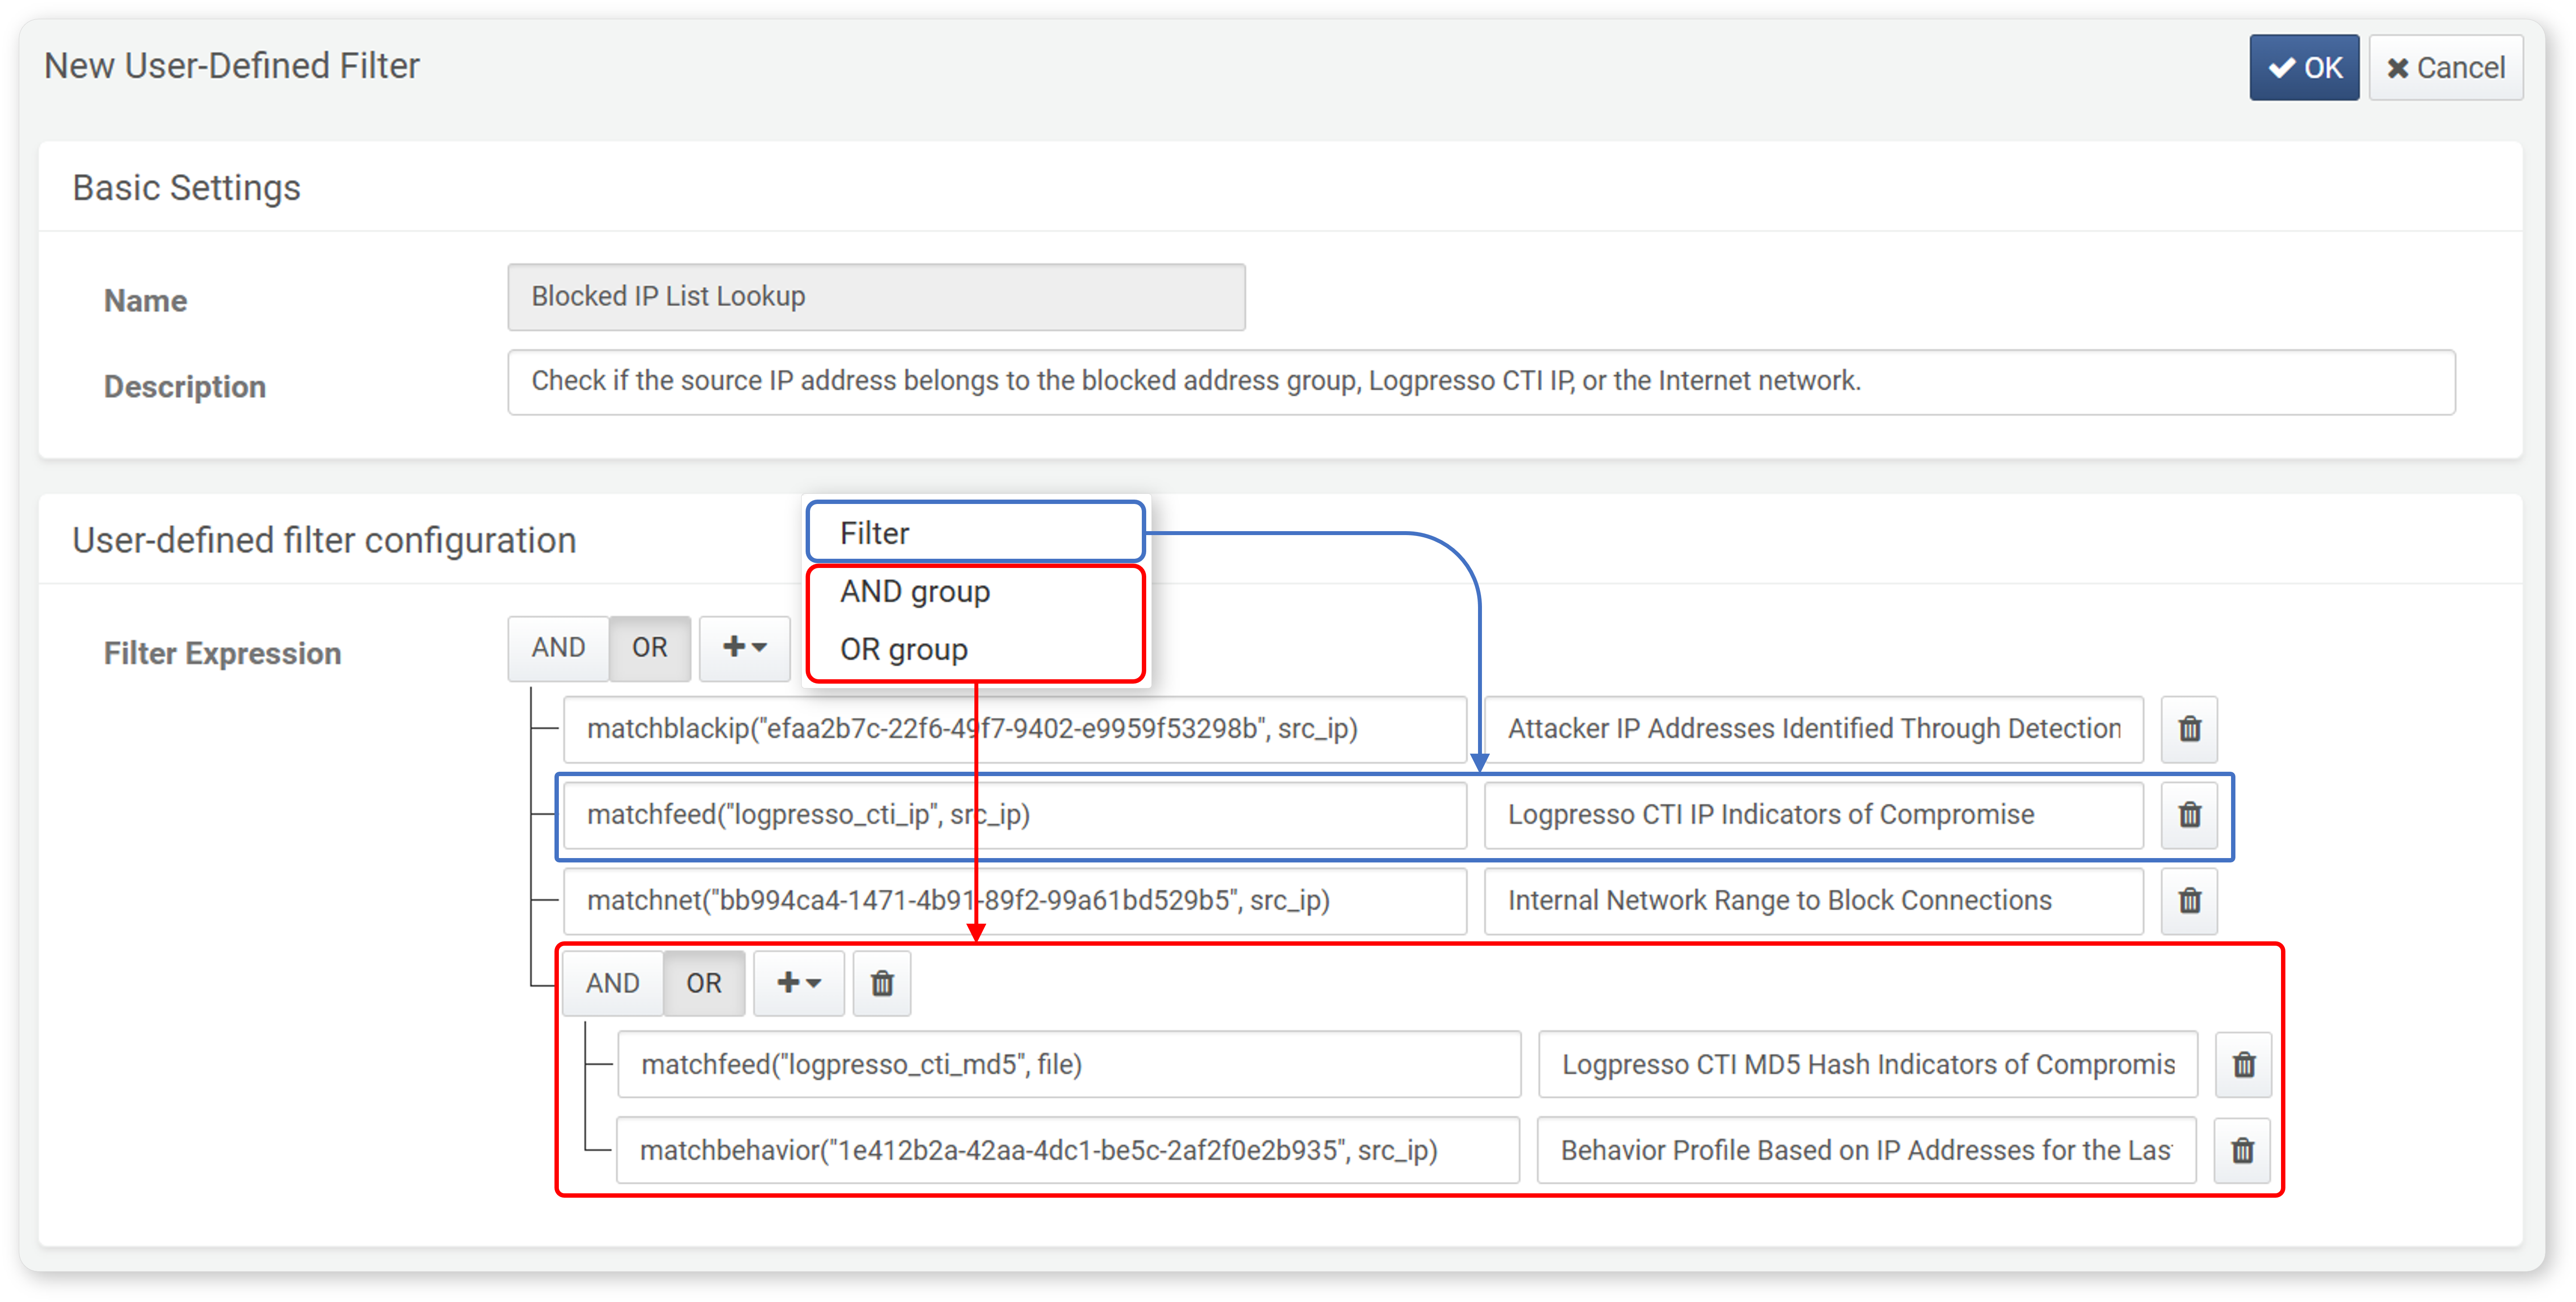This screenshot has width=2576, height=1302.
Task: Click the Name label
Action: (x=145, y=301)
